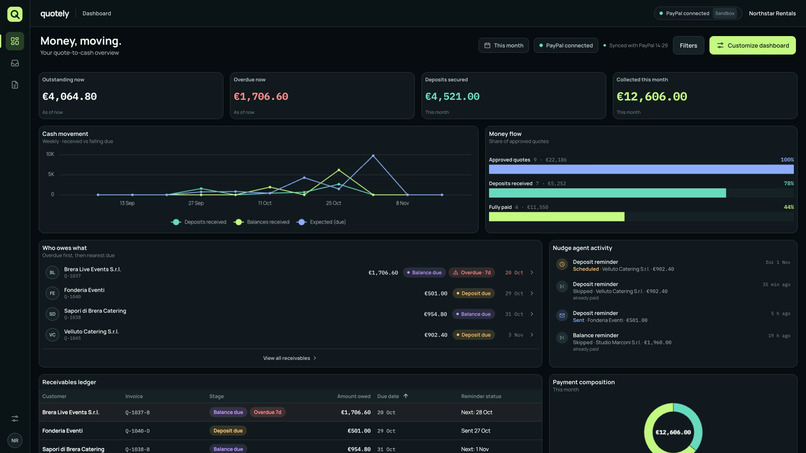The width and height of the screenshot is (806, 453).
Task: Click the VC avatar for Velluto Catering
Action: pyautogui.click(x=52, y=335)
